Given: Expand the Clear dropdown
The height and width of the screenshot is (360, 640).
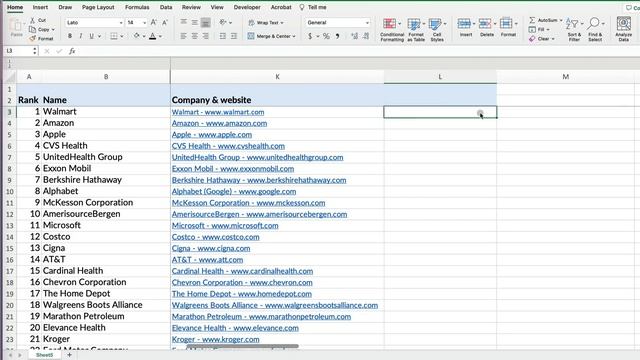Looking at the screenshot, I should [553, 39].
